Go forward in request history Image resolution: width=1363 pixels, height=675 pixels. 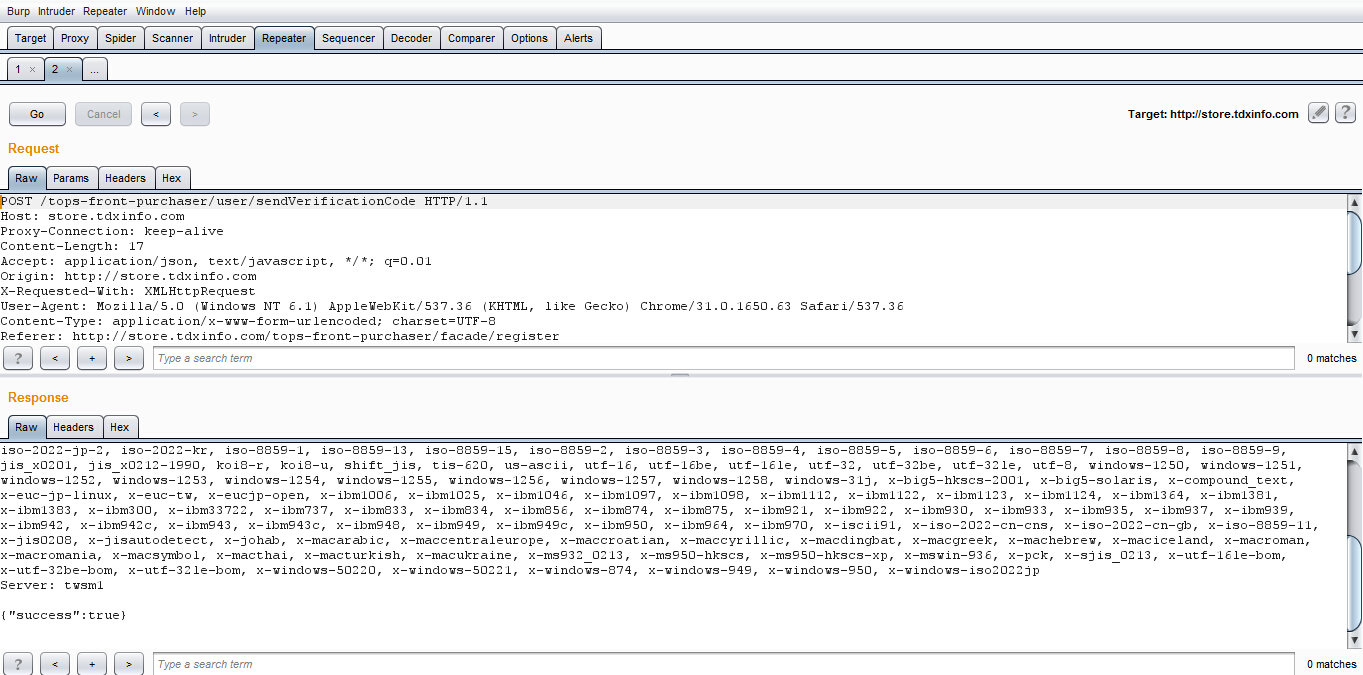coord(194,114)
